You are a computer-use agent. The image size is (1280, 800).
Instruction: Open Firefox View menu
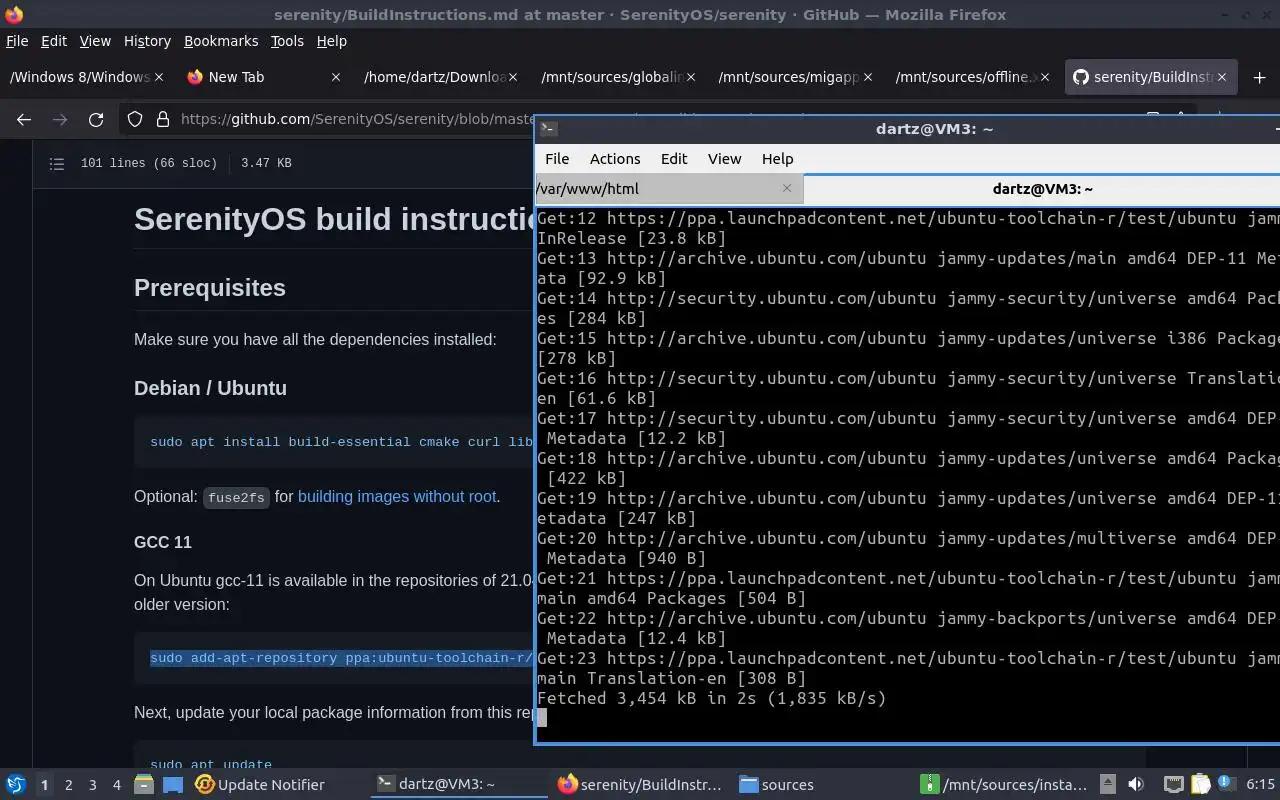click(x=95, y=41)
